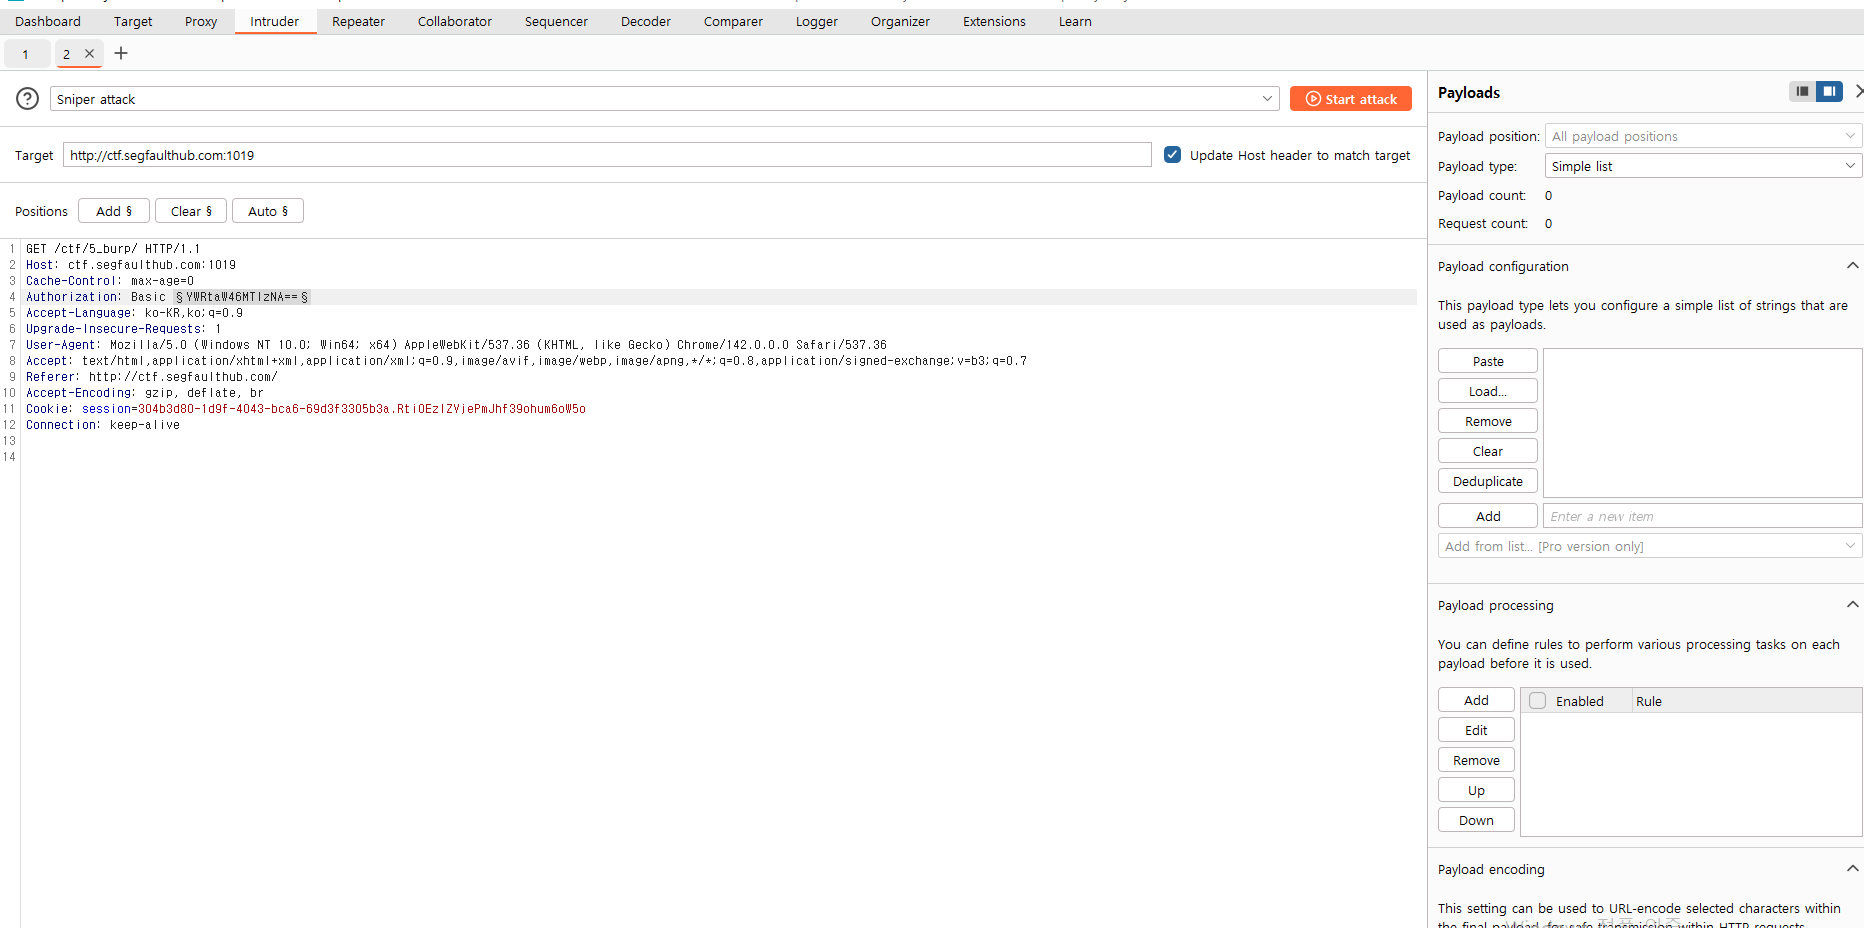Image resolution: width=1864 pixels, height=928 pixels.
Task: Select the split payloads panel layout icon
Action: [x=1829, y=92]
